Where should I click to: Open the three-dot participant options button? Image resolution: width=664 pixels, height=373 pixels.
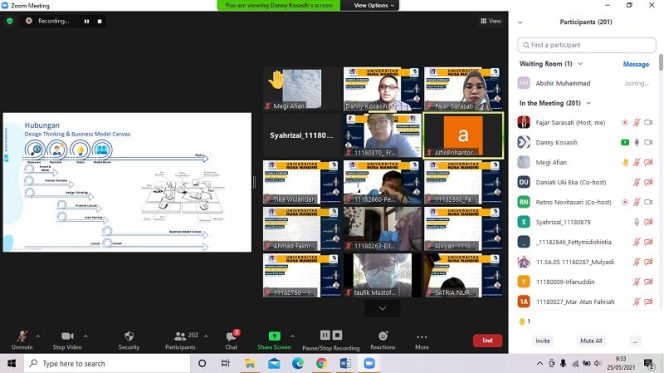click(635, 341)
